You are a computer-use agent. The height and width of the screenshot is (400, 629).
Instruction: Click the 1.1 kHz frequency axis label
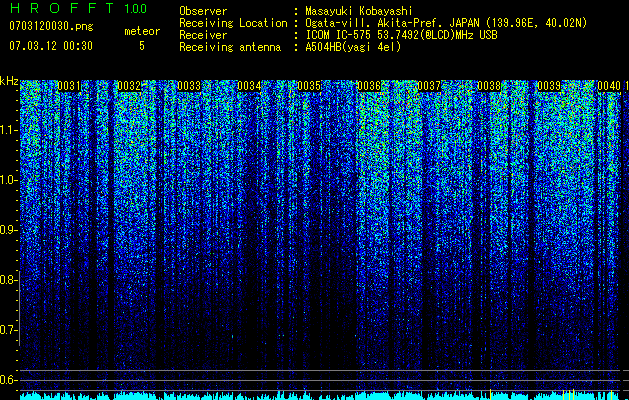click(x=7, y=130)
